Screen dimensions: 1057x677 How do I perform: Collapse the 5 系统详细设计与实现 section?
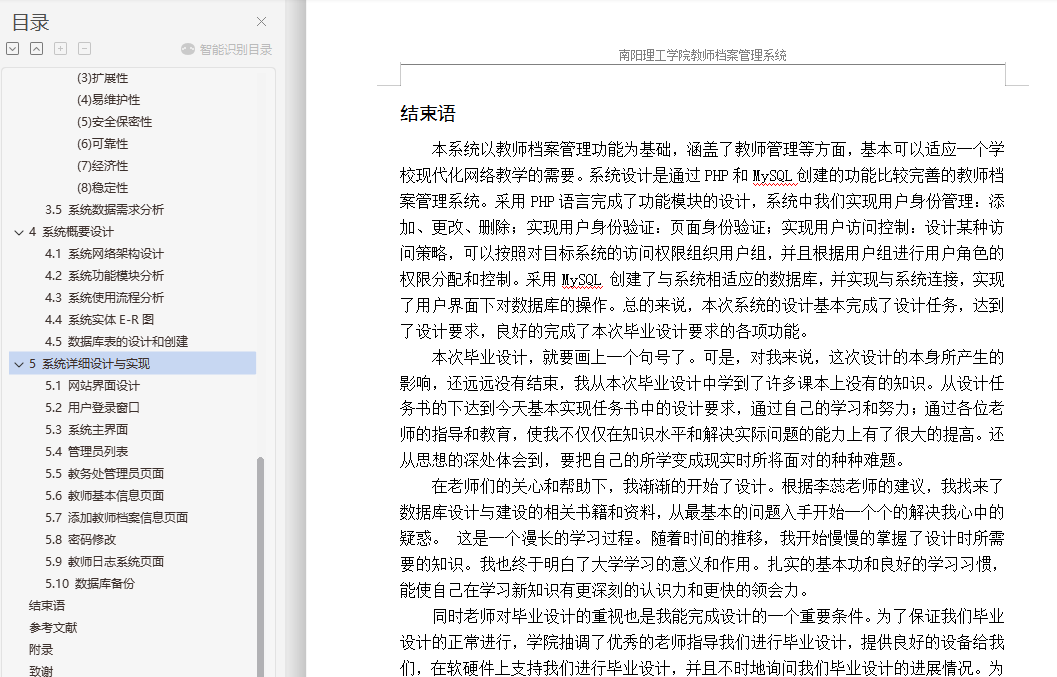click(x=19, y=364)
